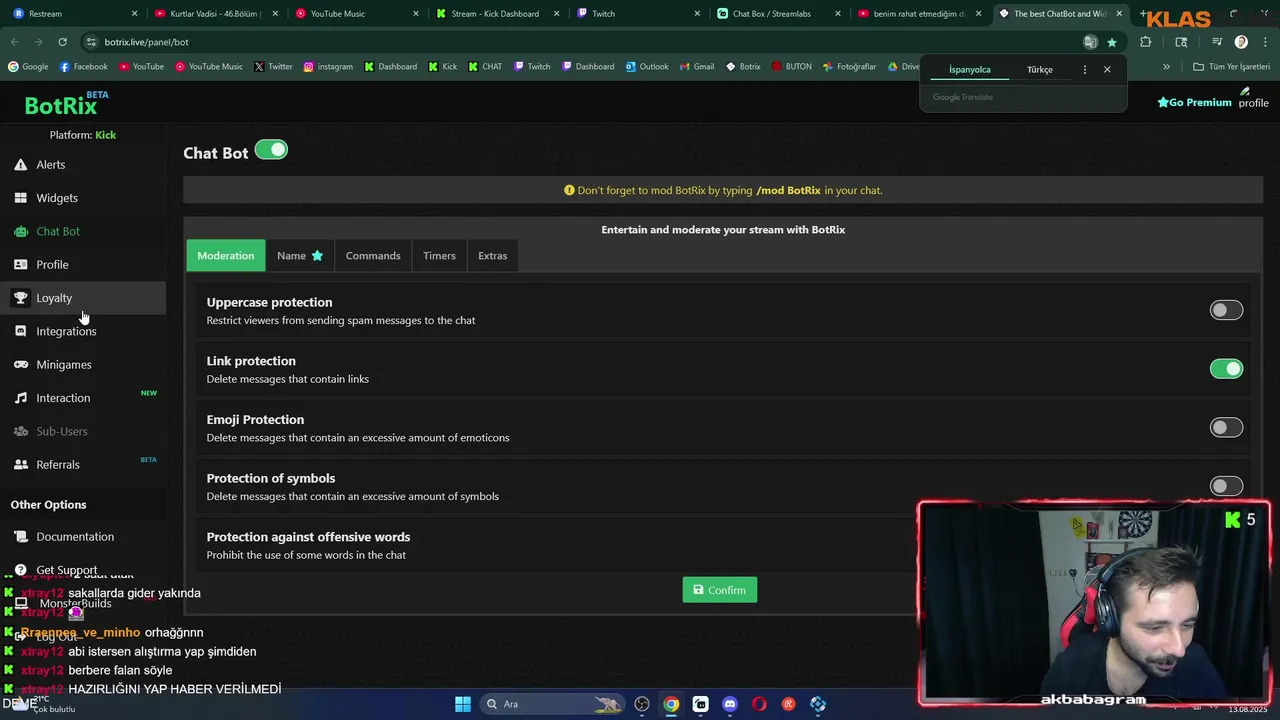Screen dimensions: 1280x720
Task: Open the YouTube bookmark
Action: tap(142, 67)
